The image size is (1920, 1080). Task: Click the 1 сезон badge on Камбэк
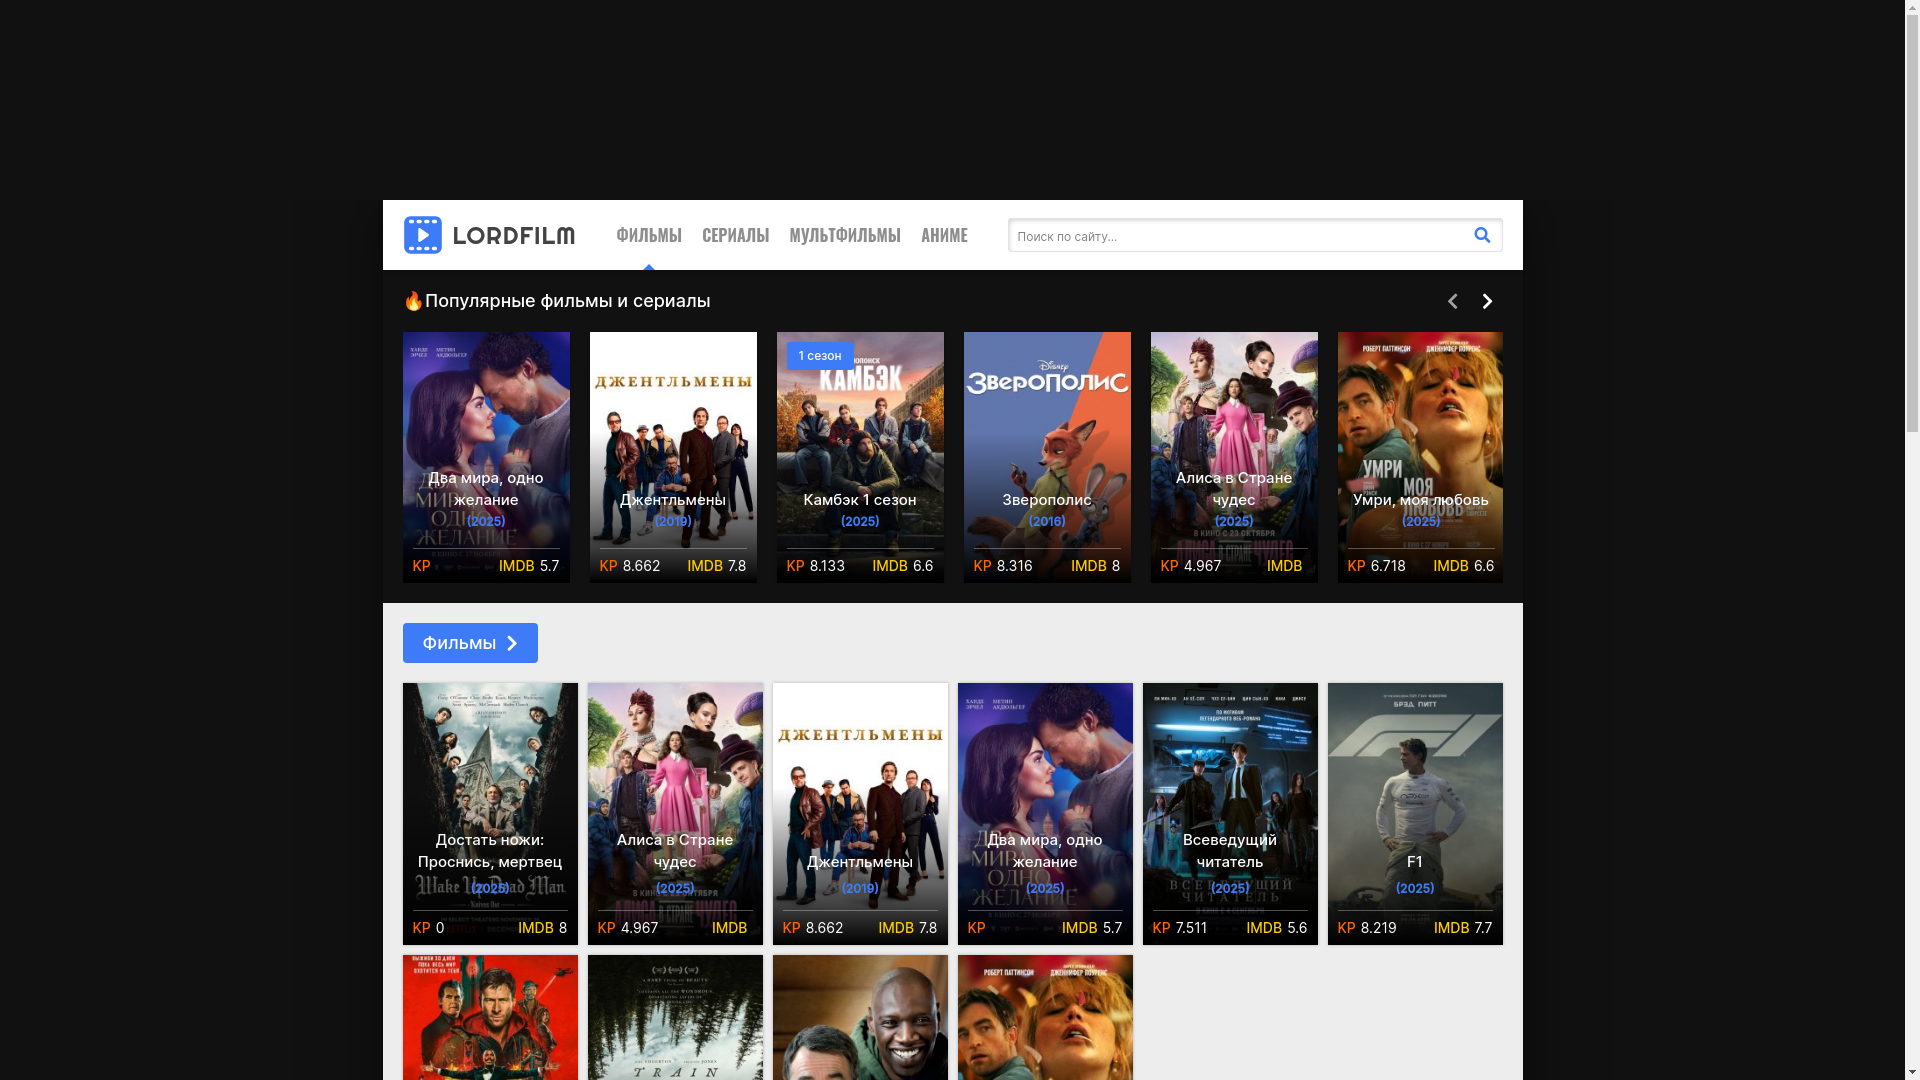pos(820,356)
